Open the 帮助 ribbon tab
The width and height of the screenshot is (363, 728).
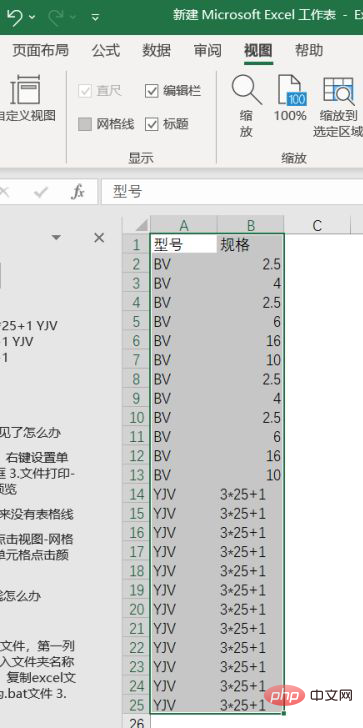click(x=309, y=50)
